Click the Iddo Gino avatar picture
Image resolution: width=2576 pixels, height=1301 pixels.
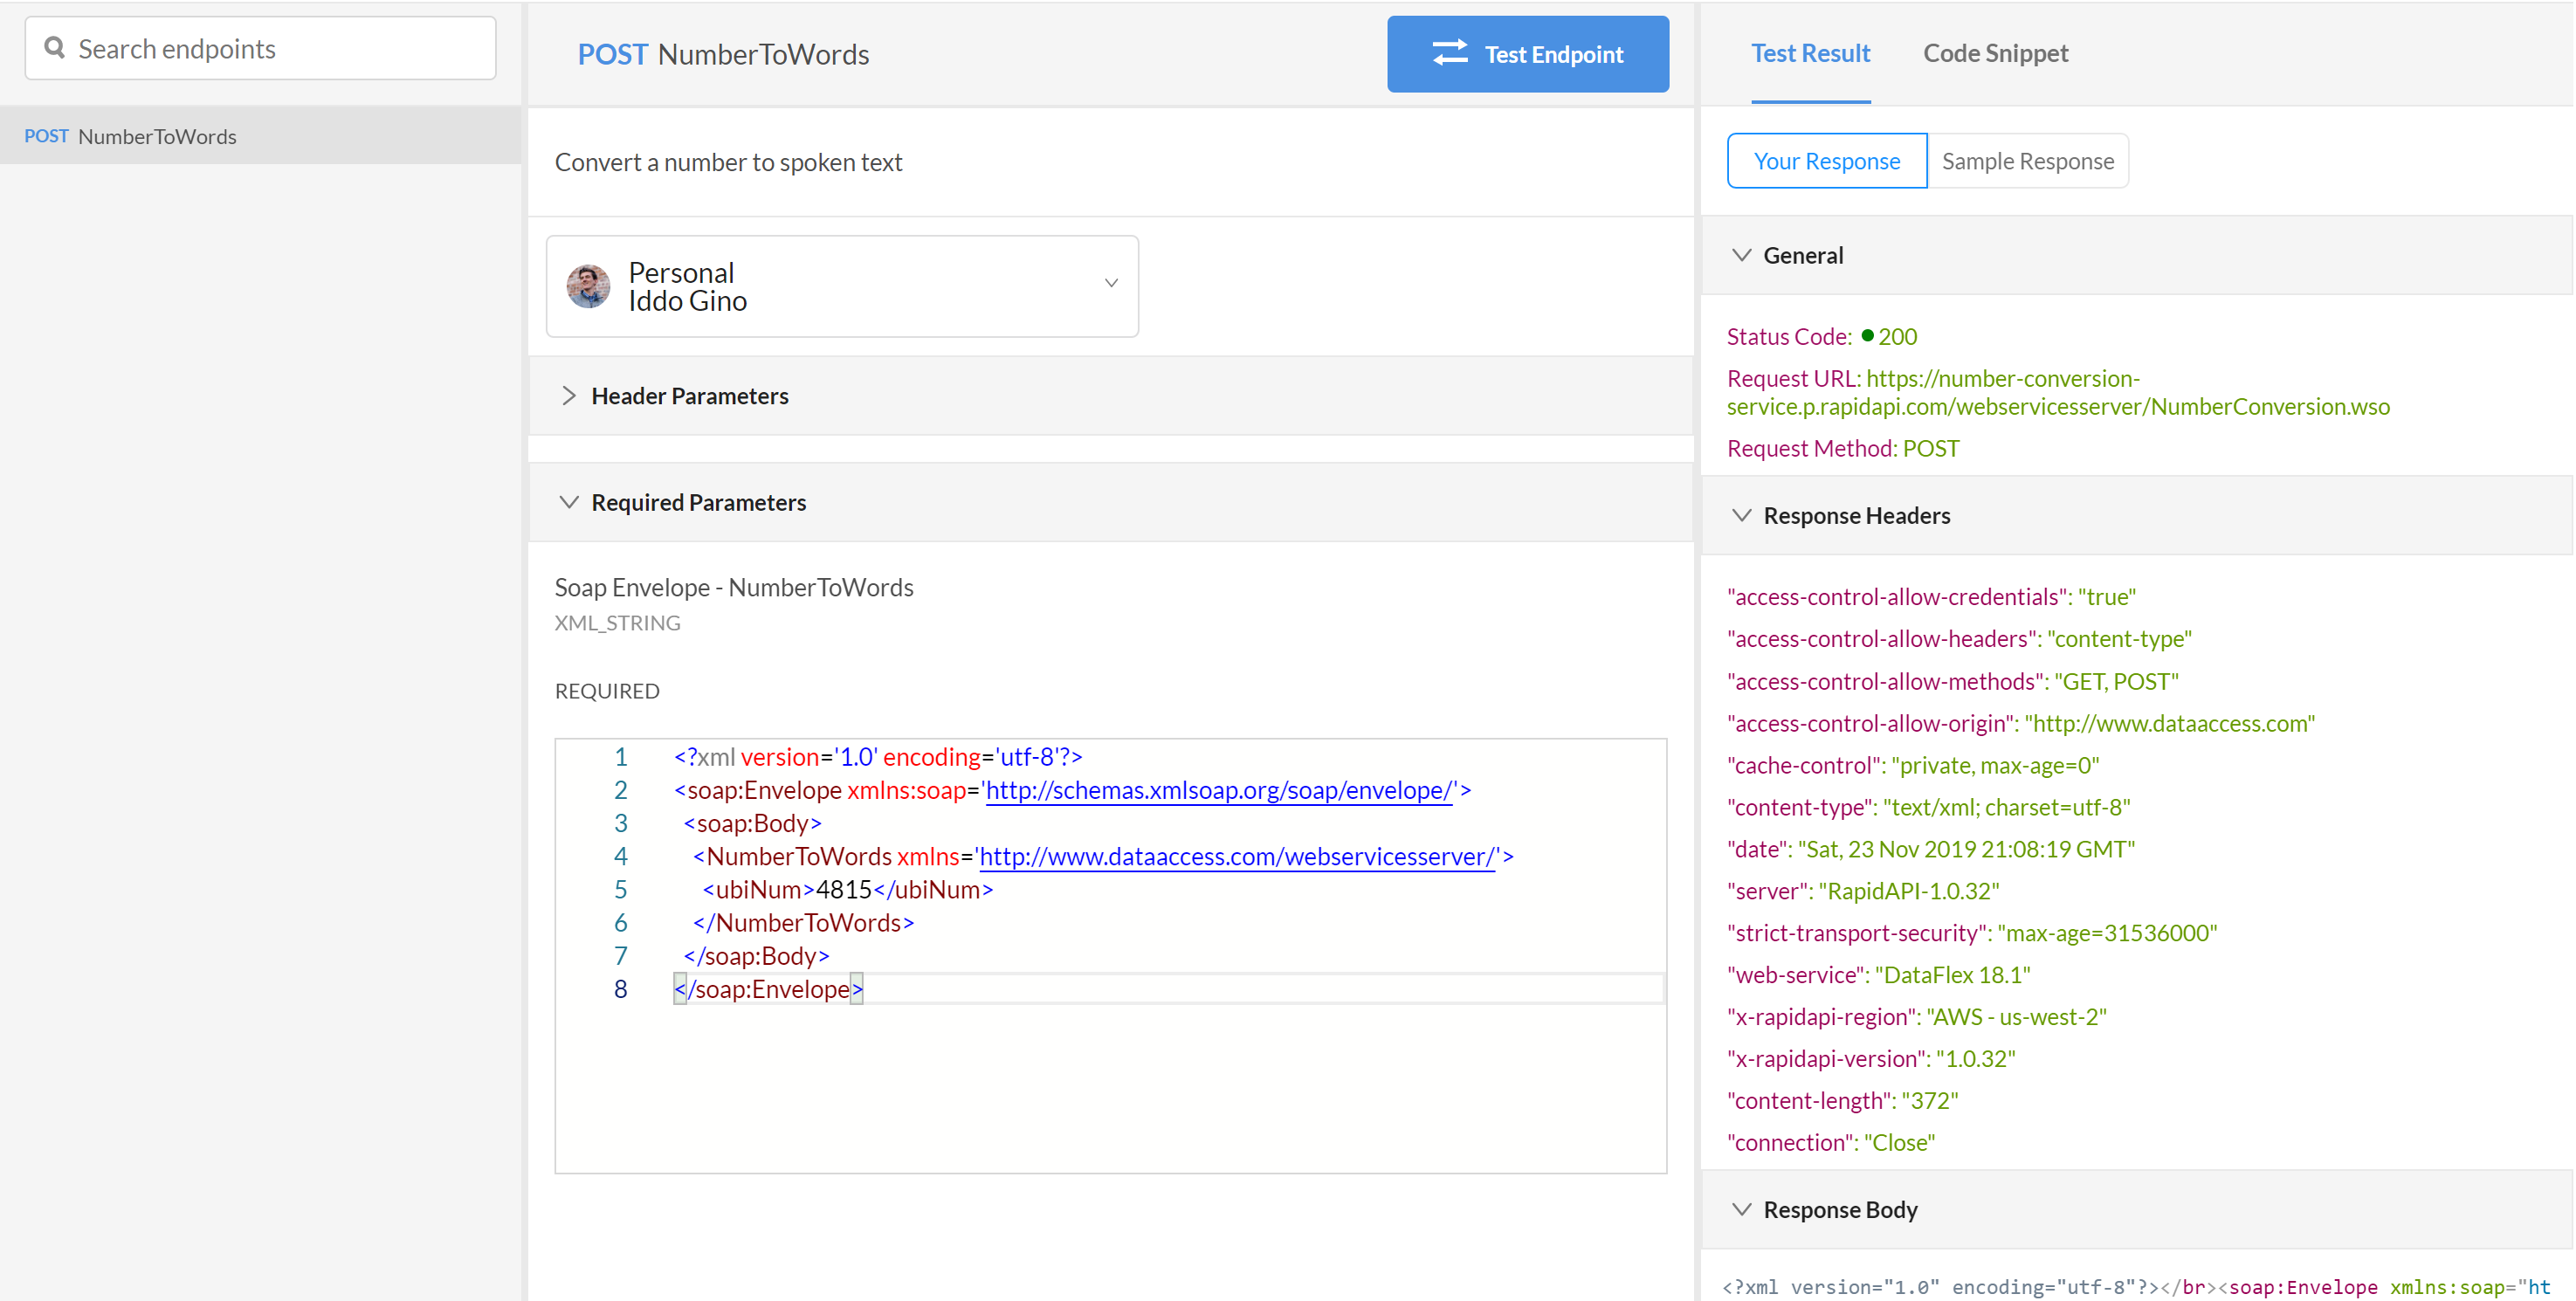(x=588, y=287)
